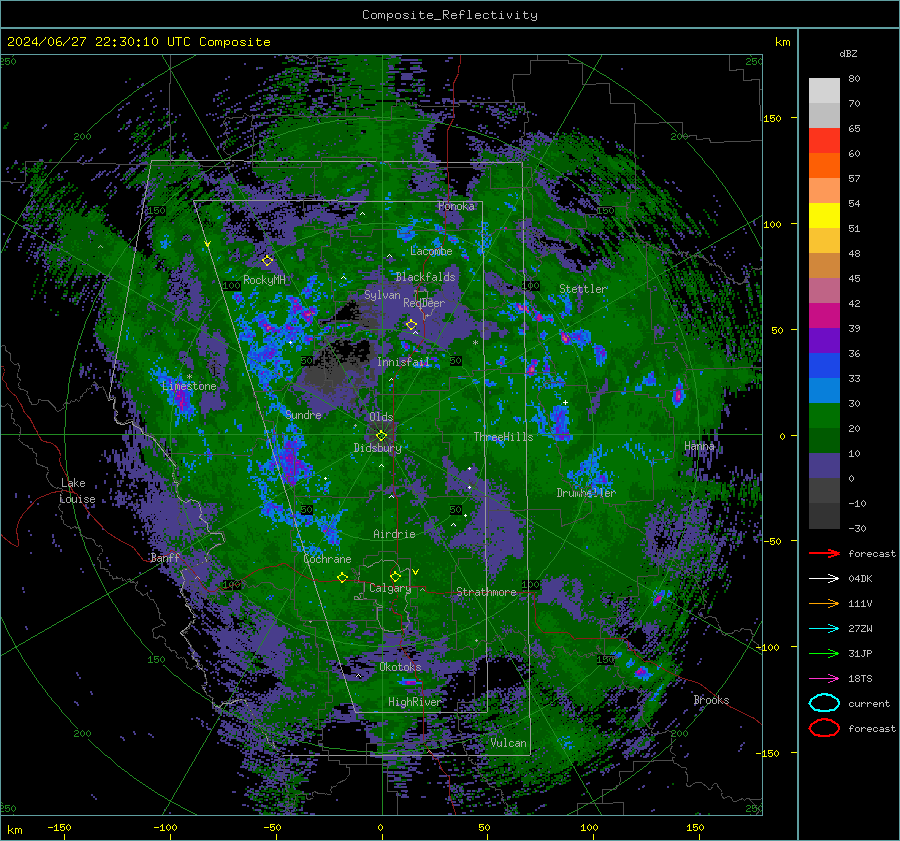Click the red forecast arrow in legend
The height and width of the screenshot is (841, 900).
coord(824,553)
